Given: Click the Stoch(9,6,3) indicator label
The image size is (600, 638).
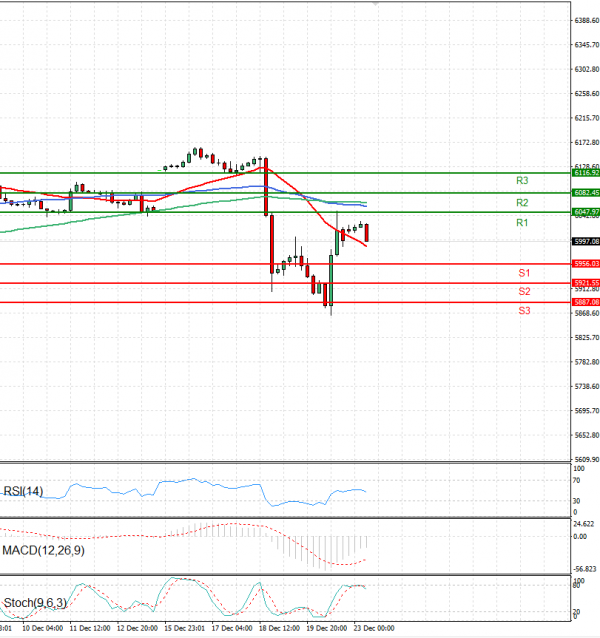Looking at the screenshot, I should (x=35, y=603).
